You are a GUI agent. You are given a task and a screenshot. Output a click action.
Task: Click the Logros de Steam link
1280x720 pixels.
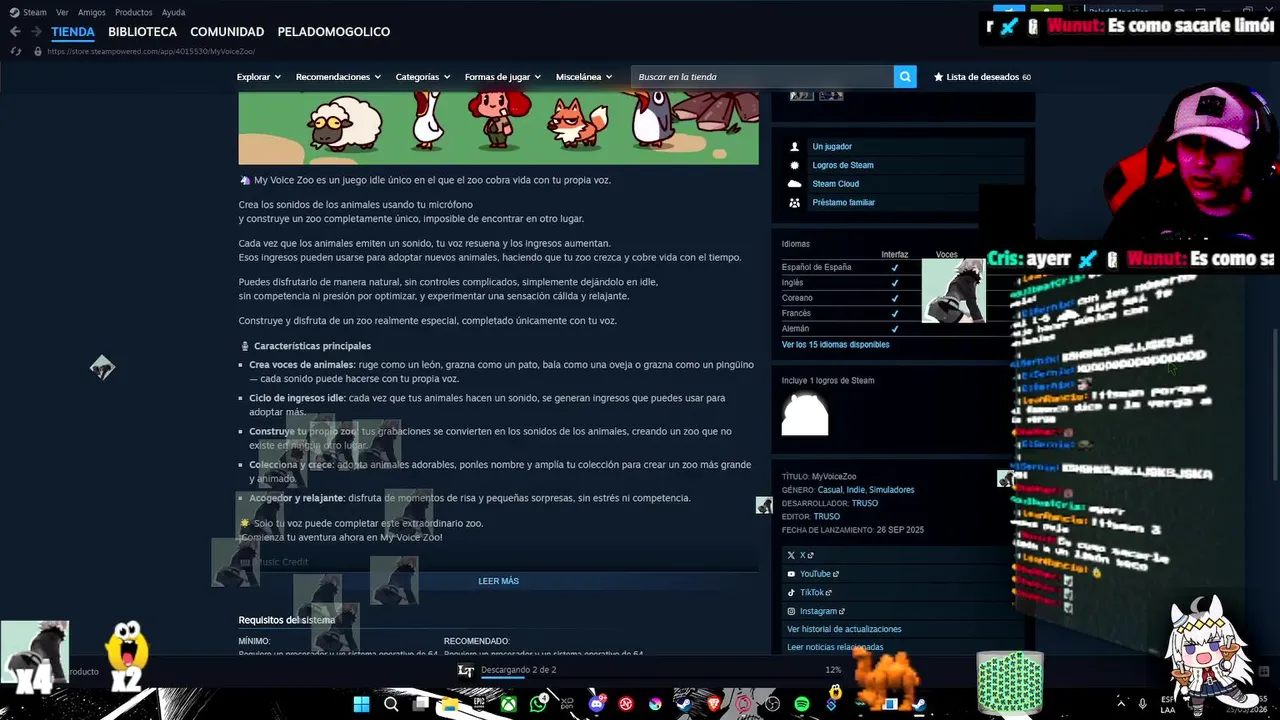(843, 165)
